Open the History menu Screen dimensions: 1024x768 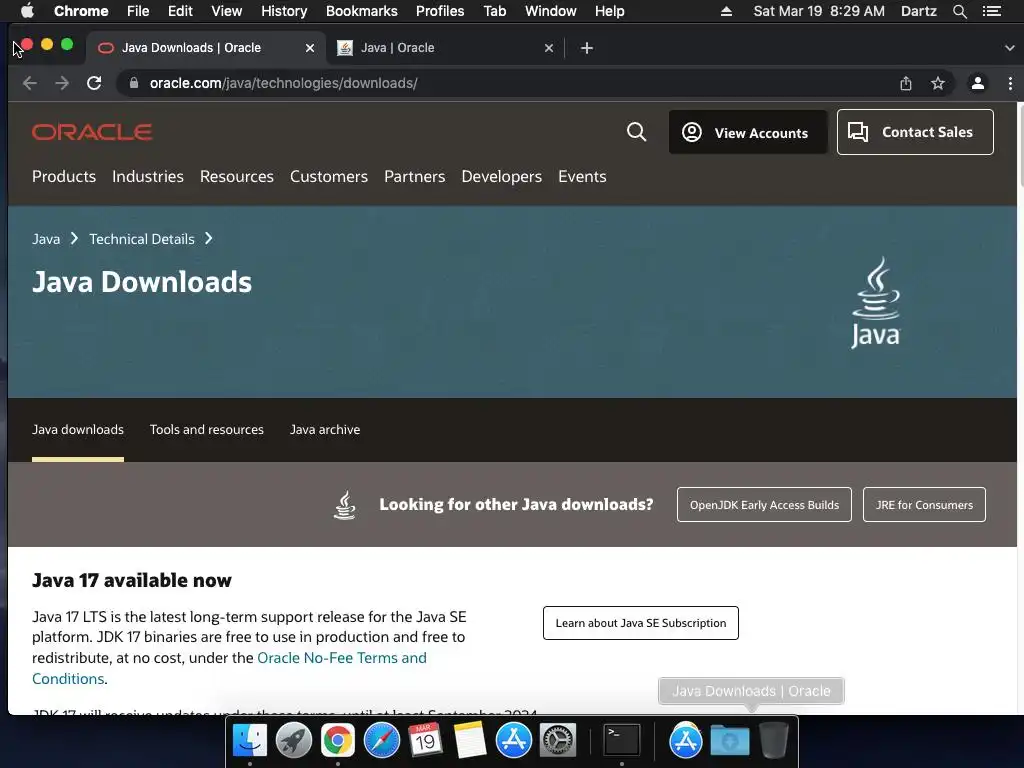283,11
